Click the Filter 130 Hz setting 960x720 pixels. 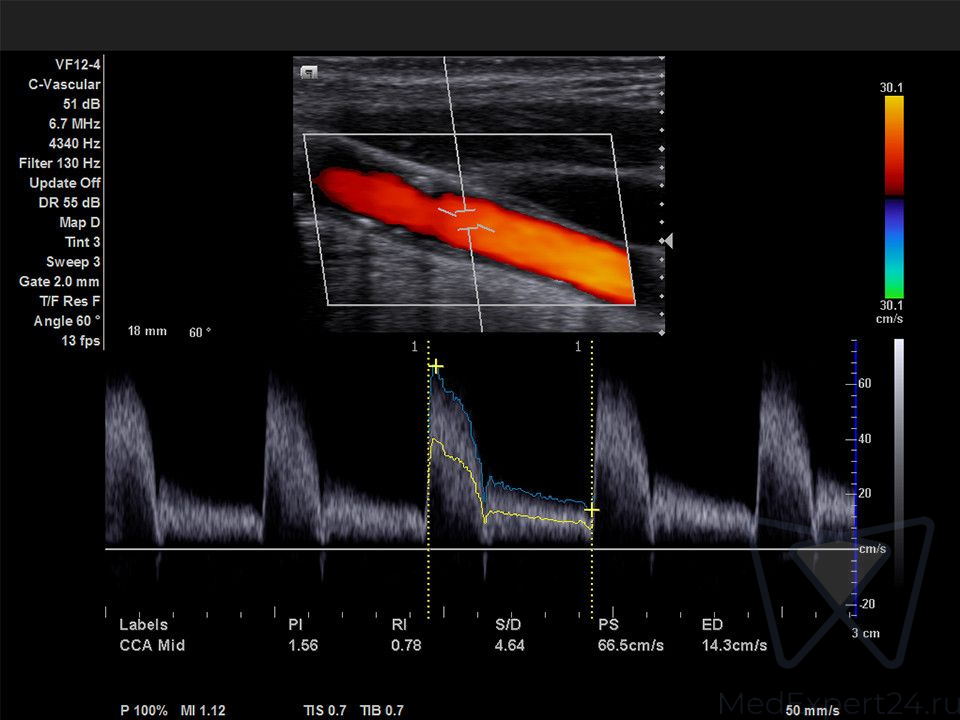tap(60, 163)
